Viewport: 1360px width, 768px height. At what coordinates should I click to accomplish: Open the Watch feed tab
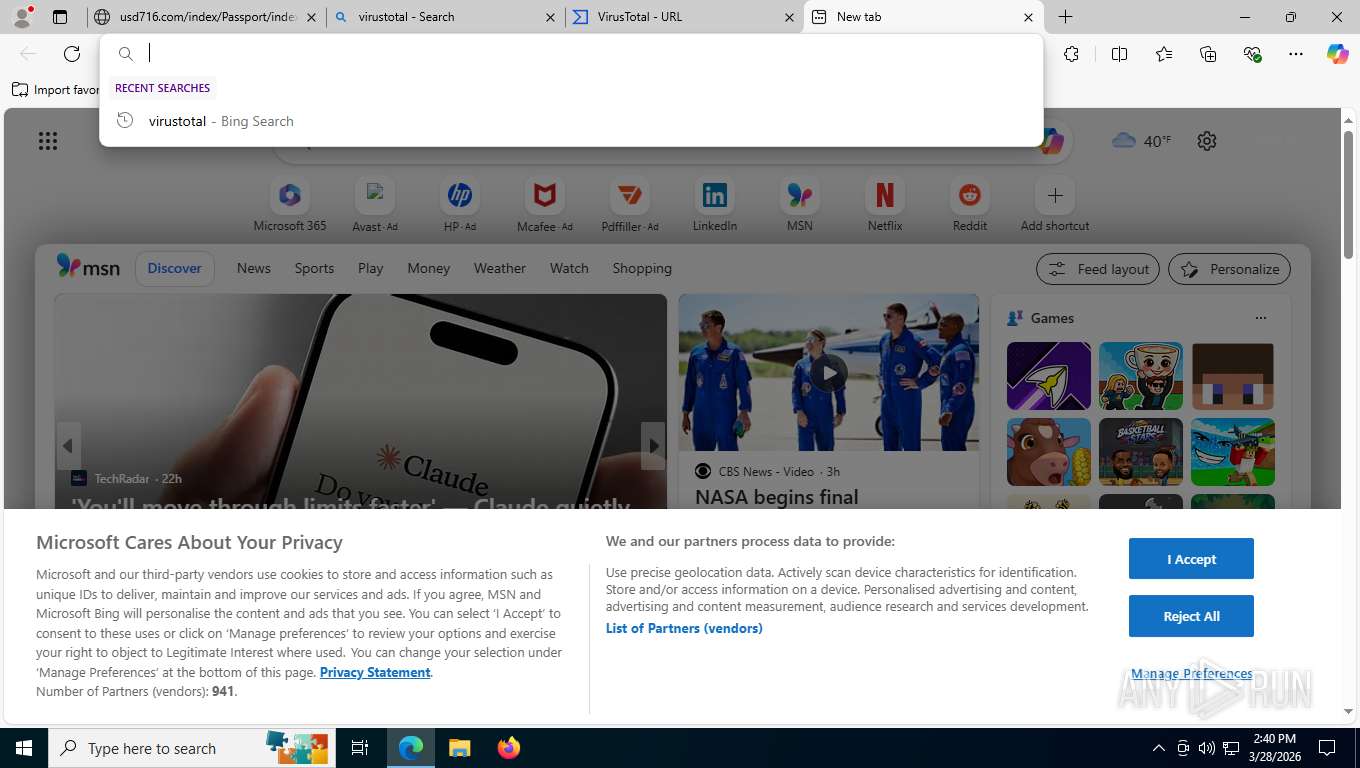pos(569,268)
